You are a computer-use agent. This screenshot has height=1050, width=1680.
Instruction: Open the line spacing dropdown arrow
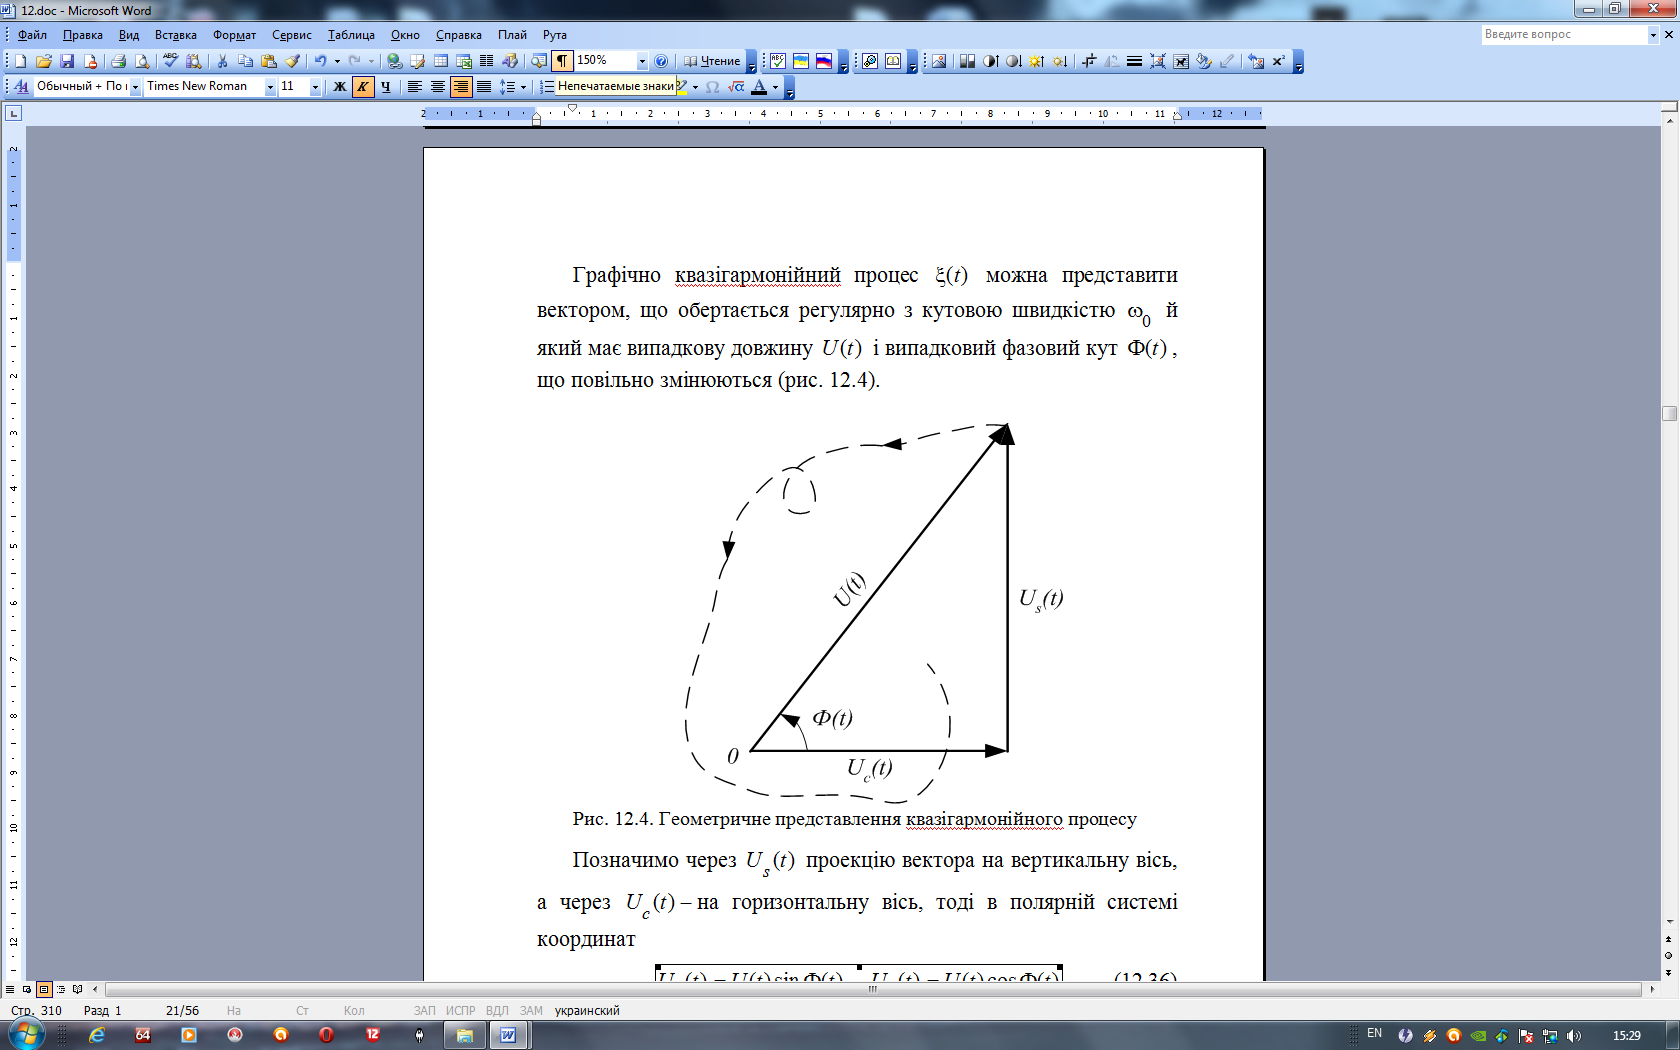523,87
